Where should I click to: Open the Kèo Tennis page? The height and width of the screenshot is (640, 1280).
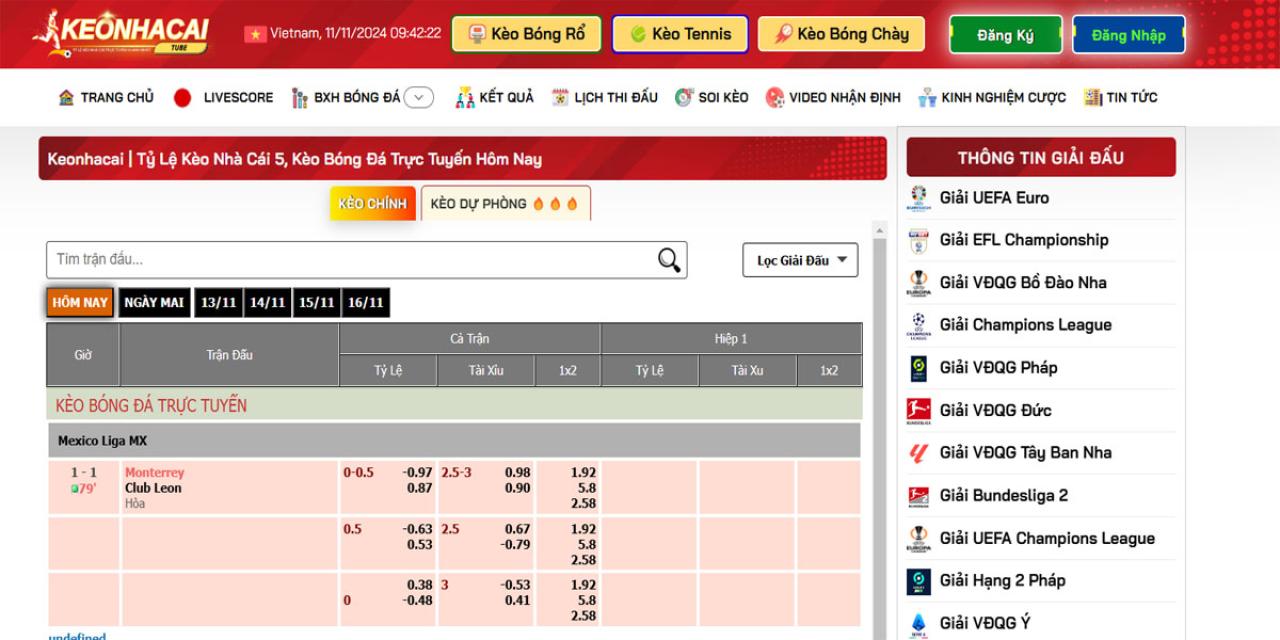click(x=680, y=34)
